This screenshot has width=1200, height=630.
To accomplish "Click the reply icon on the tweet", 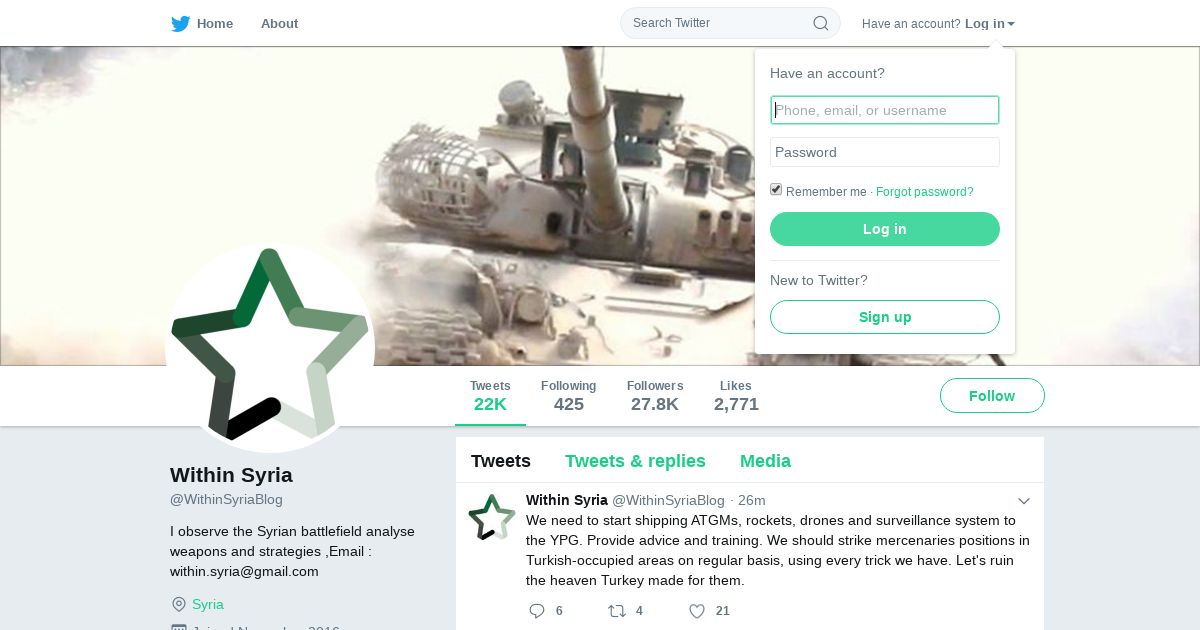I will [x=537, y=610].
